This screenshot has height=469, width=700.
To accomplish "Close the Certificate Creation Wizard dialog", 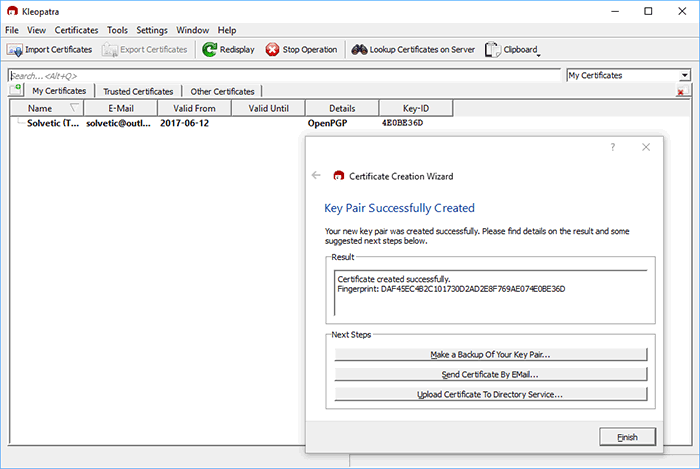I will click(x=646, y=147).
